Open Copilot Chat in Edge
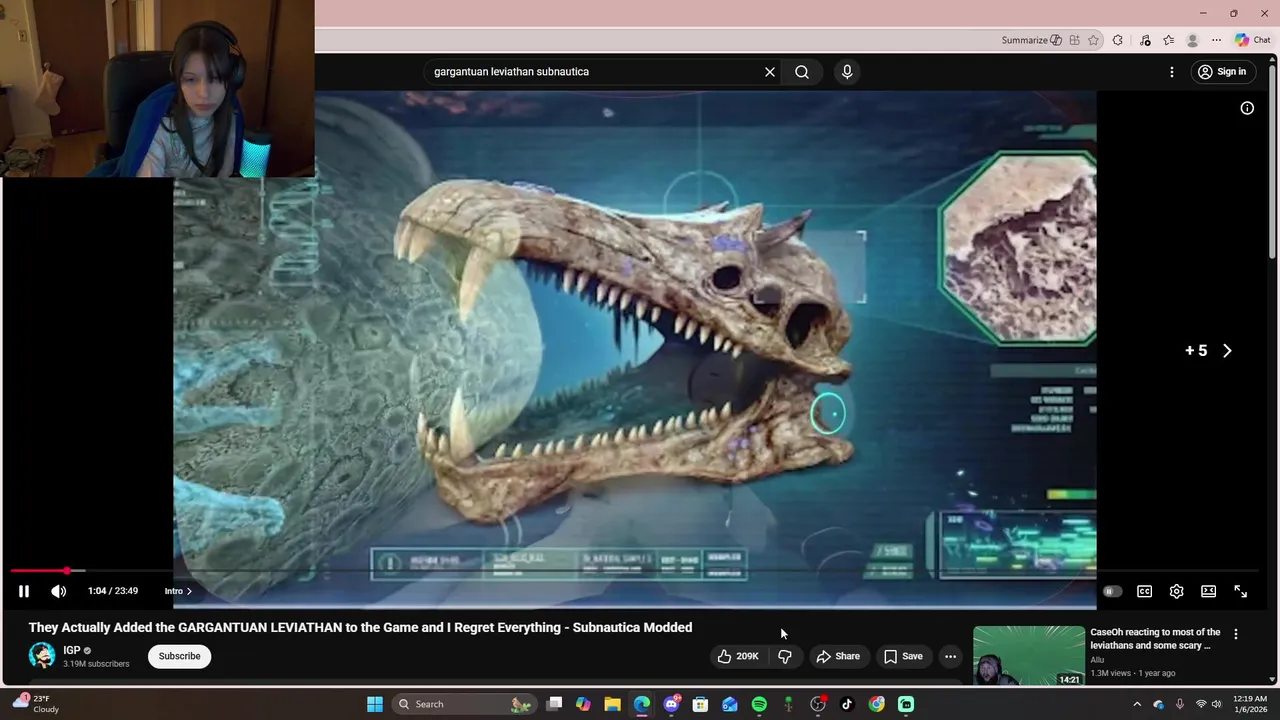Viewport: 1280px width, 720px height. coord(1253,40)
